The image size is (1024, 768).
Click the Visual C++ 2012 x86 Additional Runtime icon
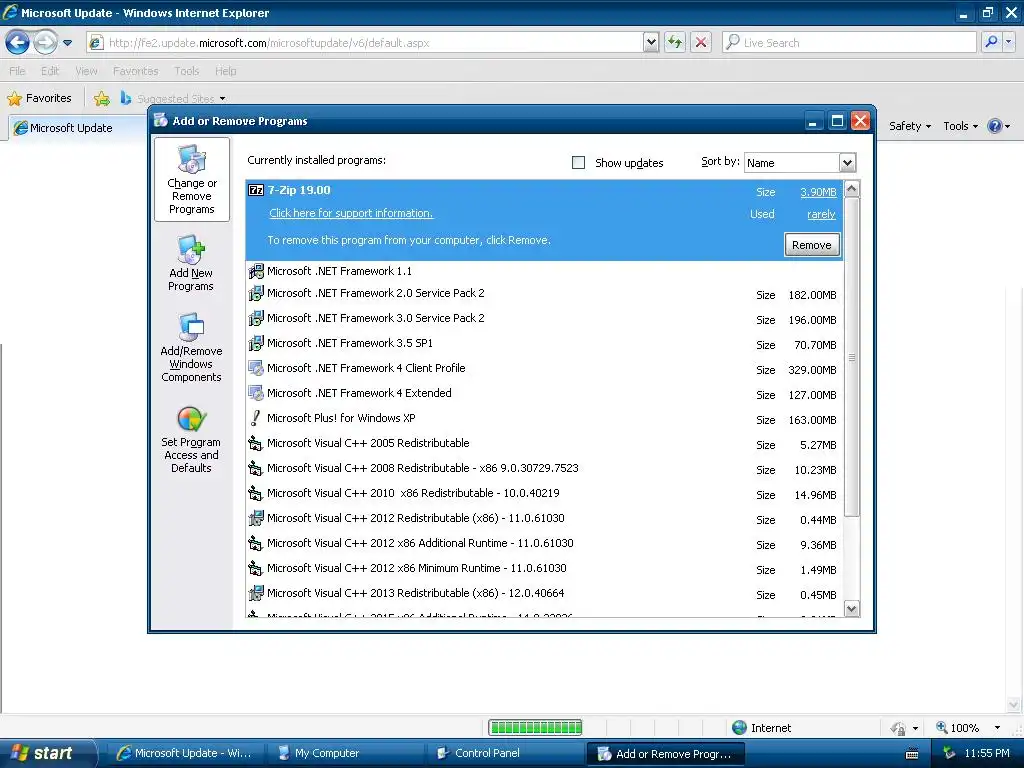[256, 543]
